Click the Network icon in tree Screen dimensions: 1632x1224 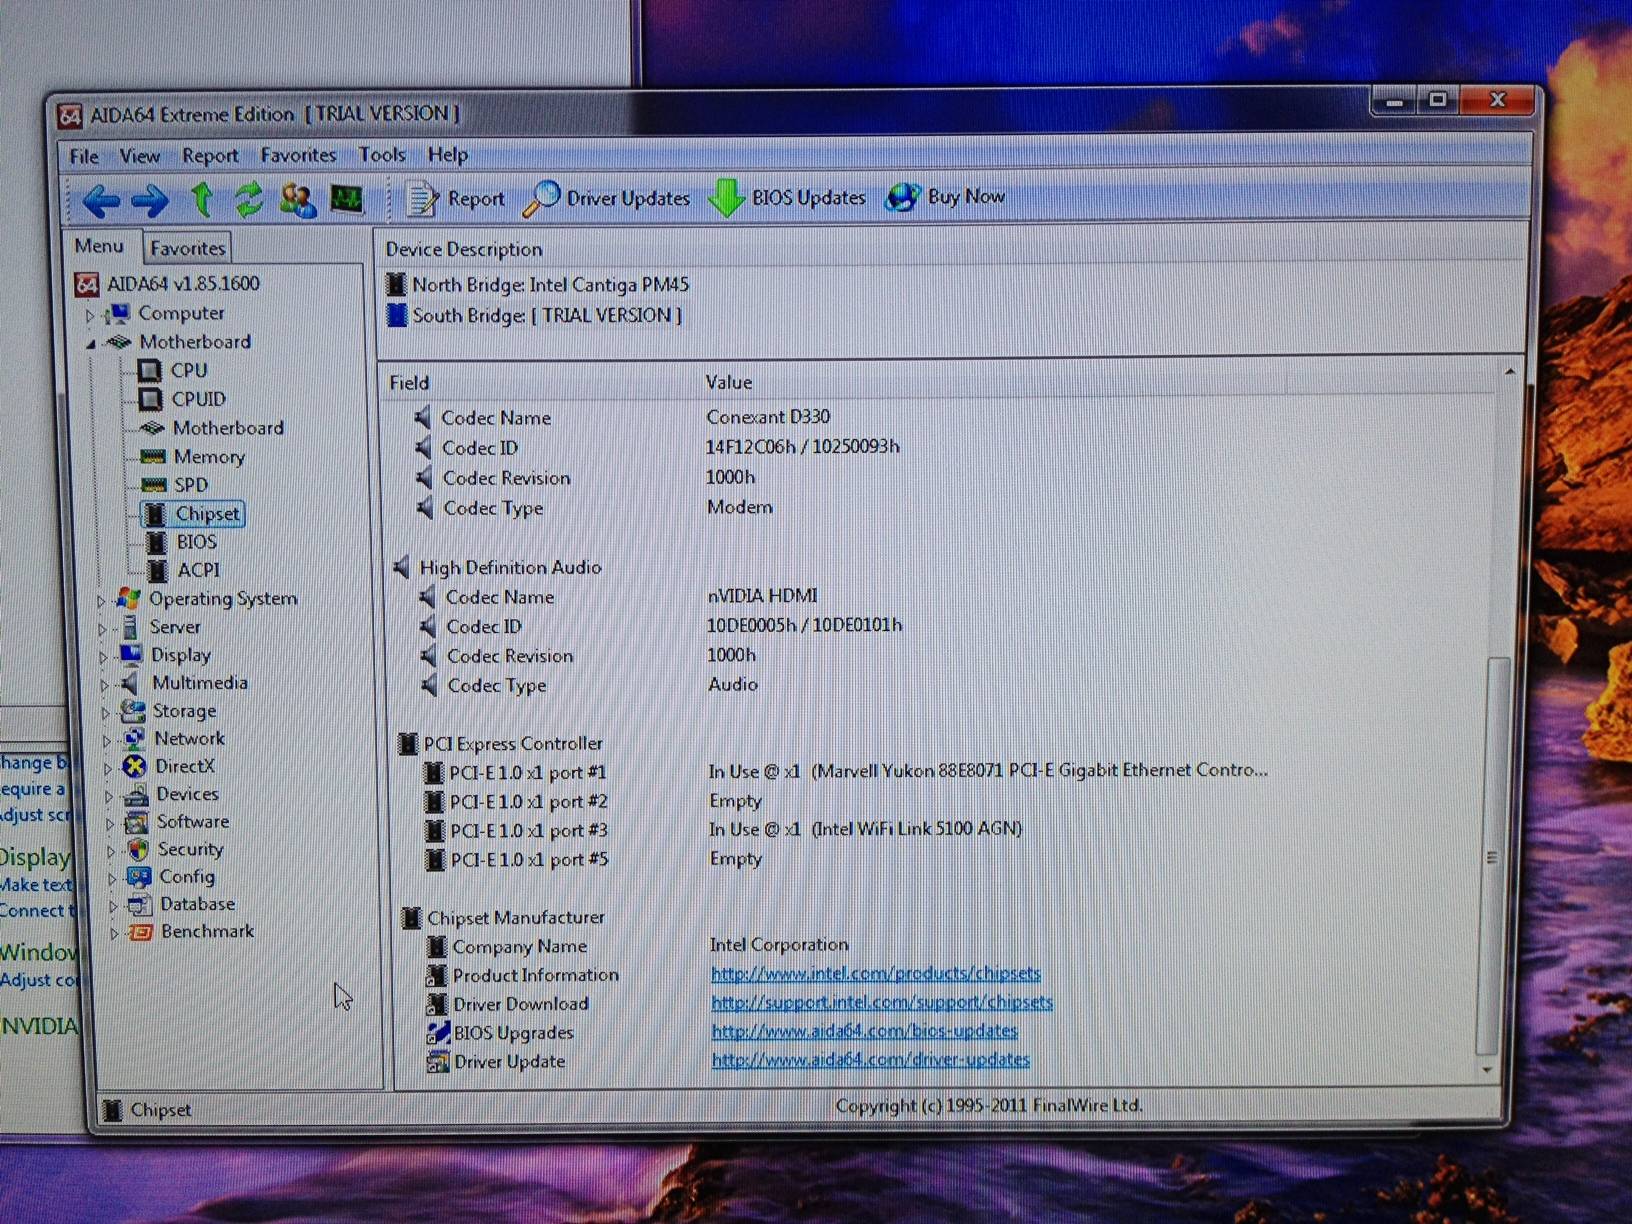133,740
